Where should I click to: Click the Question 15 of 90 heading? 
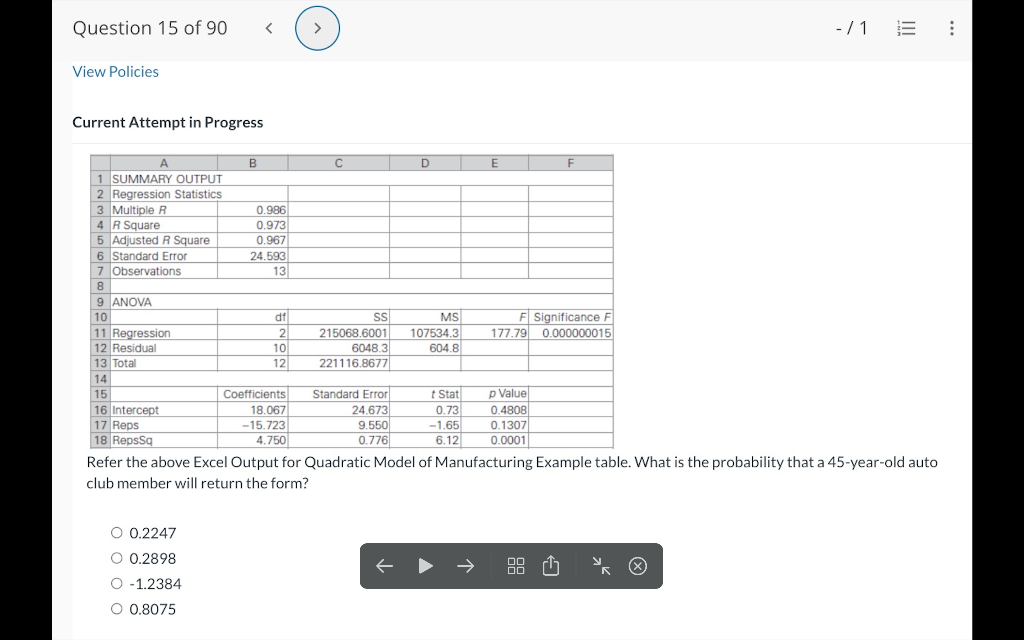[x=150, y=28]
